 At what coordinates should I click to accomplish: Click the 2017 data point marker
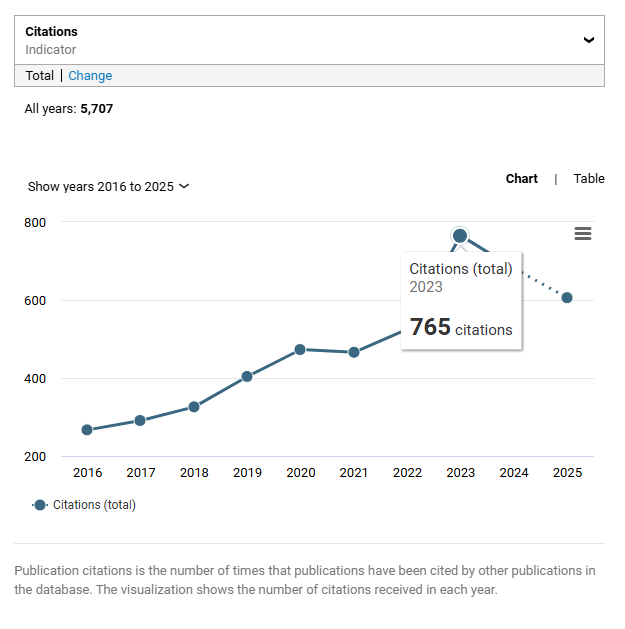[x=140, y=420]
